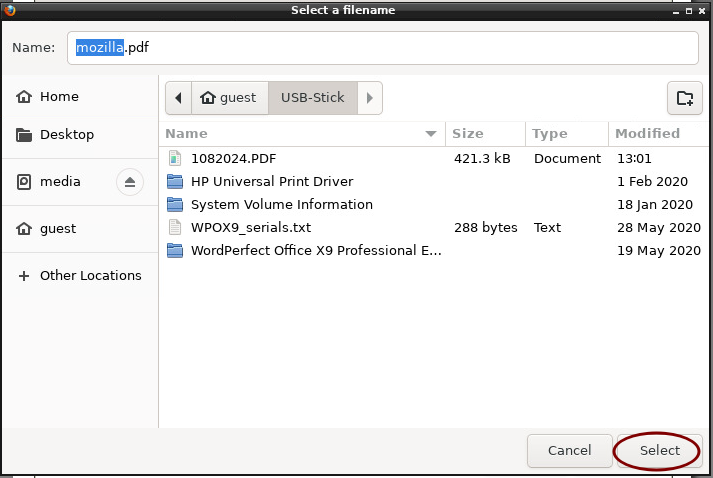Eject the media volume
The image size is (713, 478).
click(130, 182)
